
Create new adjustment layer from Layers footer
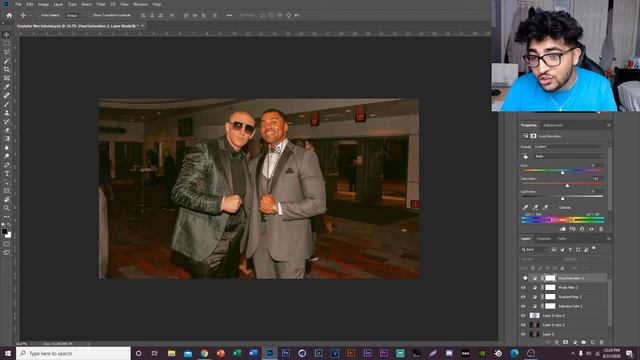(x=575, y=342)
